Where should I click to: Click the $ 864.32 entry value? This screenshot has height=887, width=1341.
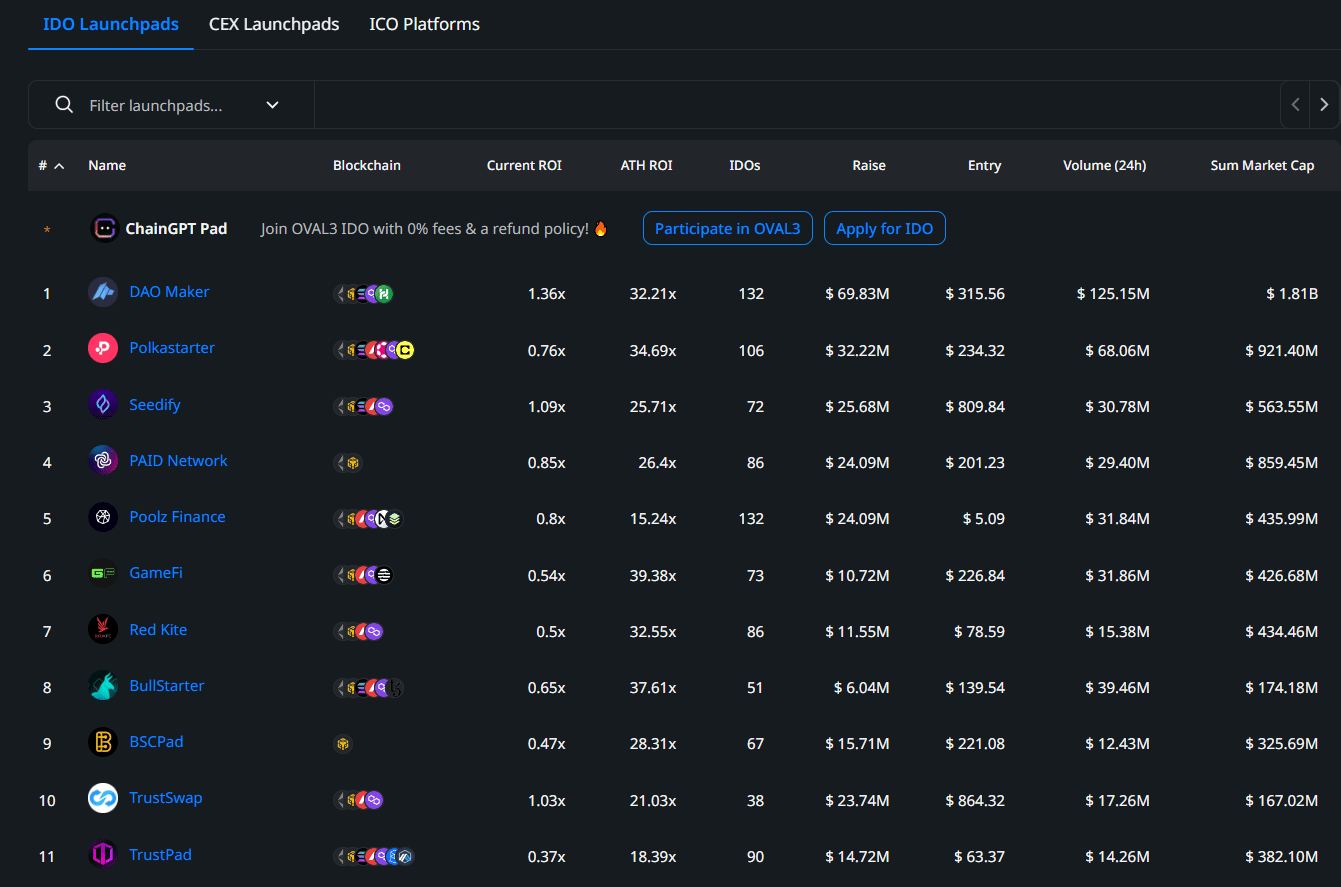[x=975, y=800]
